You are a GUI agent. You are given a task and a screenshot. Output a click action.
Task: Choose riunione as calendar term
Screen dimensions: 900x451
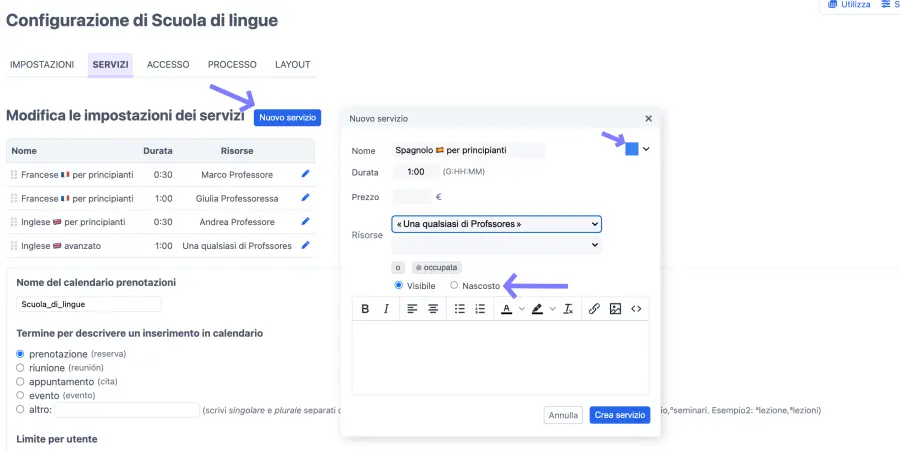pos(20,368)
